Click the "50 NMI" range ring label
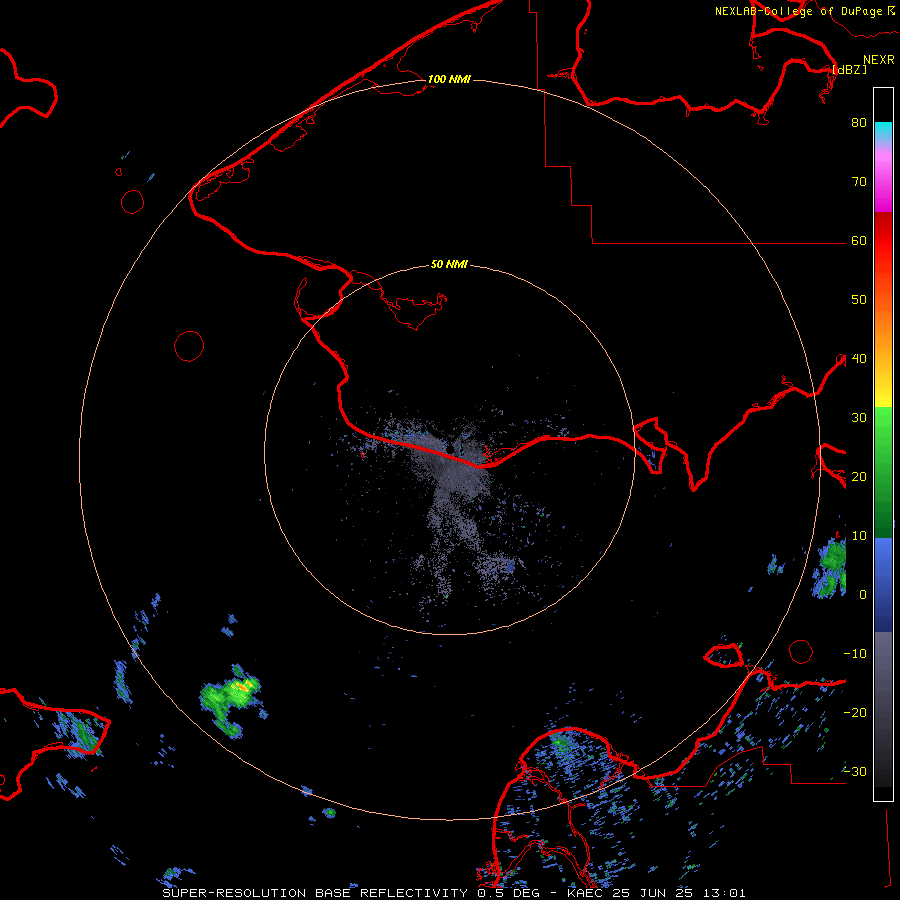 pyautogui.click(x=449, y=265)
